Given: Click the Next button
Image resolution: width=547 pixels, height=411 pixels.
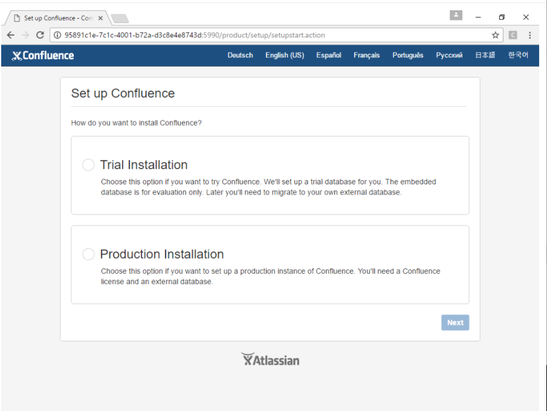Looking at the screenshot, I should (455, 323).
